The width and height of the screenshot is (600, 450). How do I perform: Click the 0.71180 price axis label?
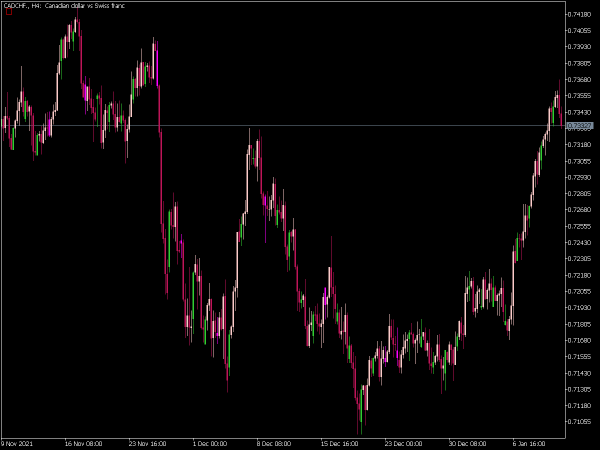579,406
